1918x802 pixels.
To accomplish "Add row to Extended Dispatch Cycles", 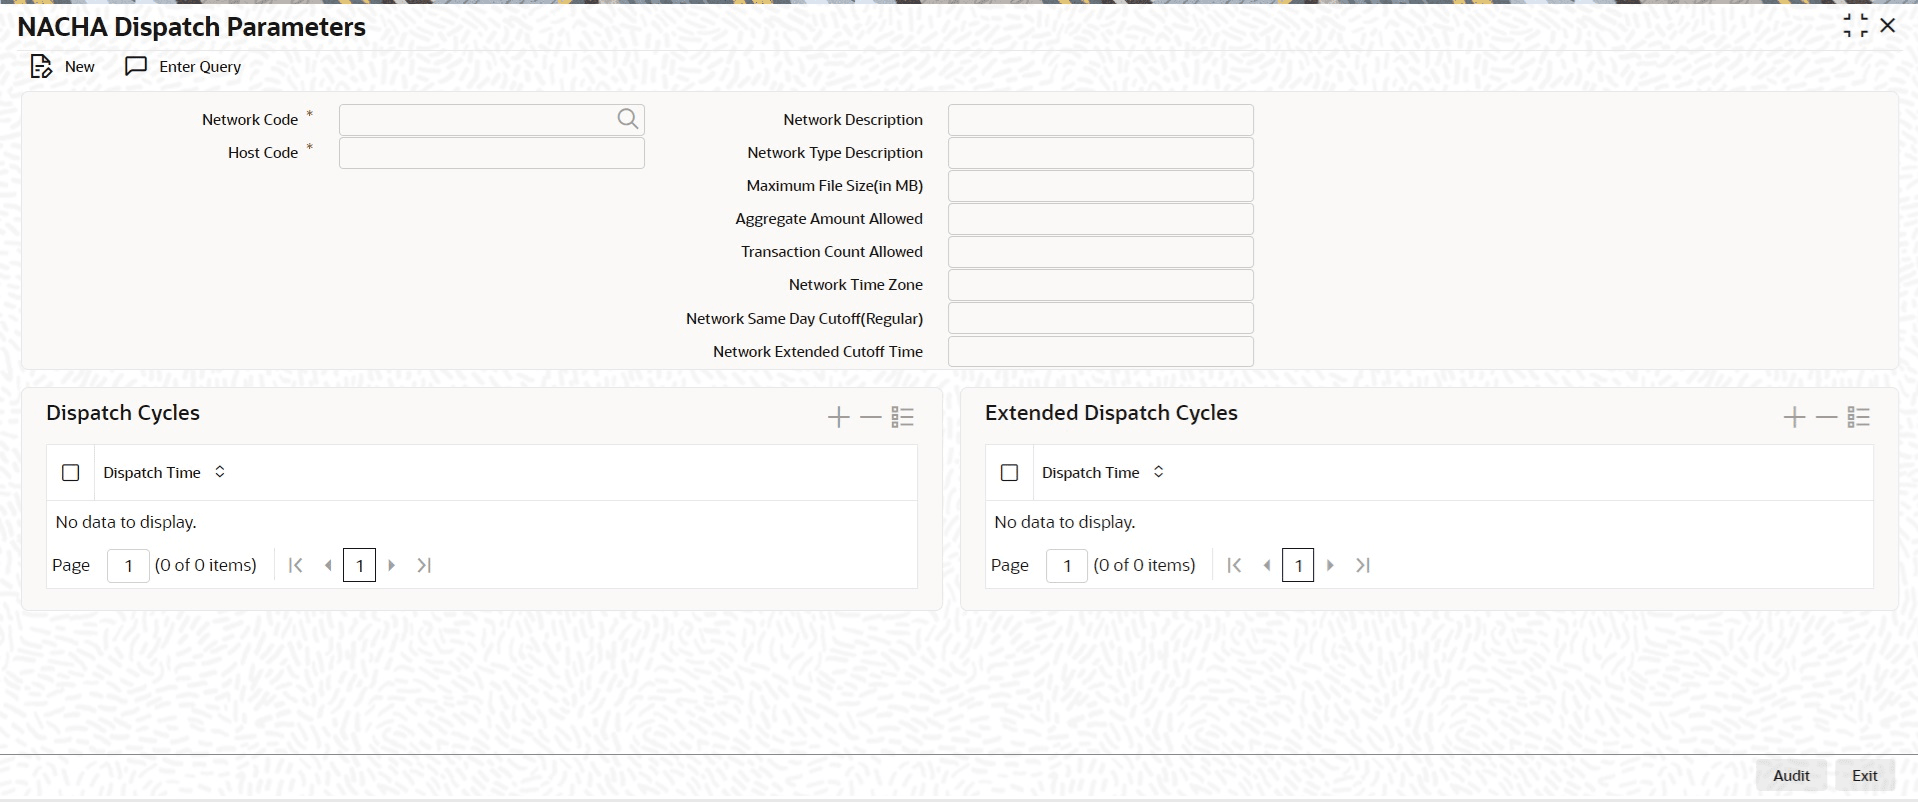I will [1794, 417].
